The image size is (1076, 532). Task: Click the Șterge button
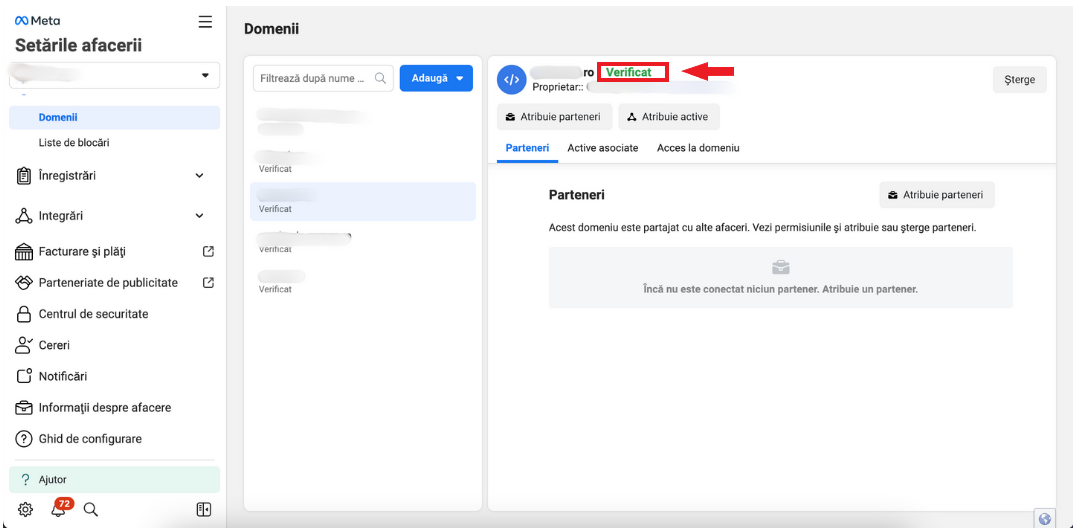click(1019, 80)
